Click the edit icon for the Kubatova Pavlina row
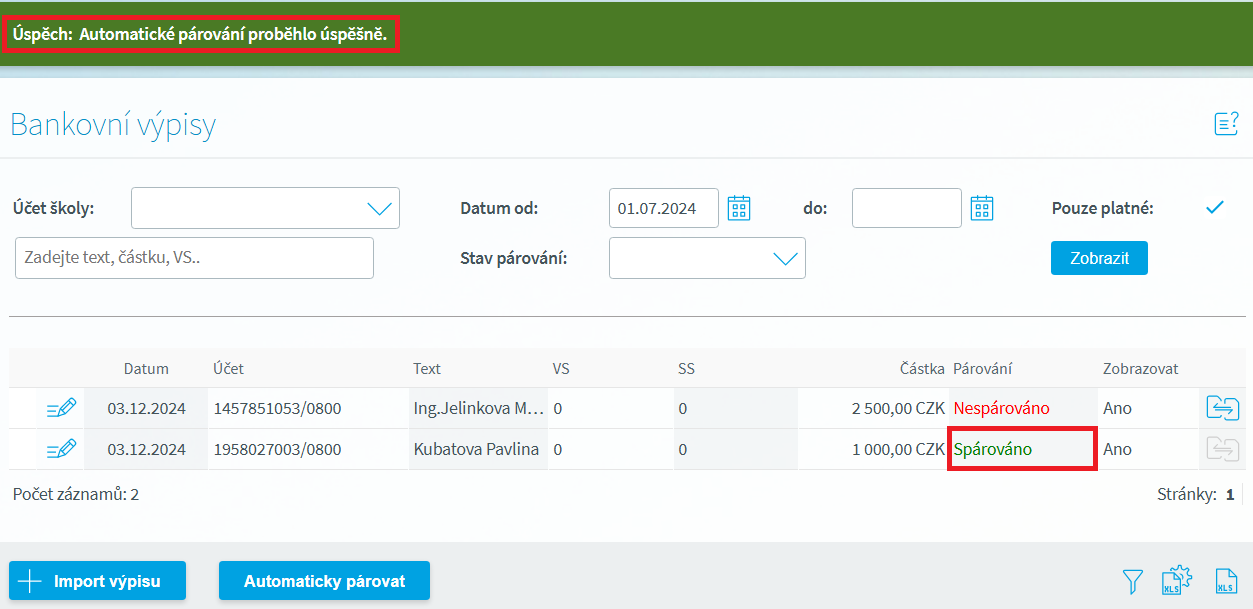Viewport: 1253px width, 609px height. [61, 449]
